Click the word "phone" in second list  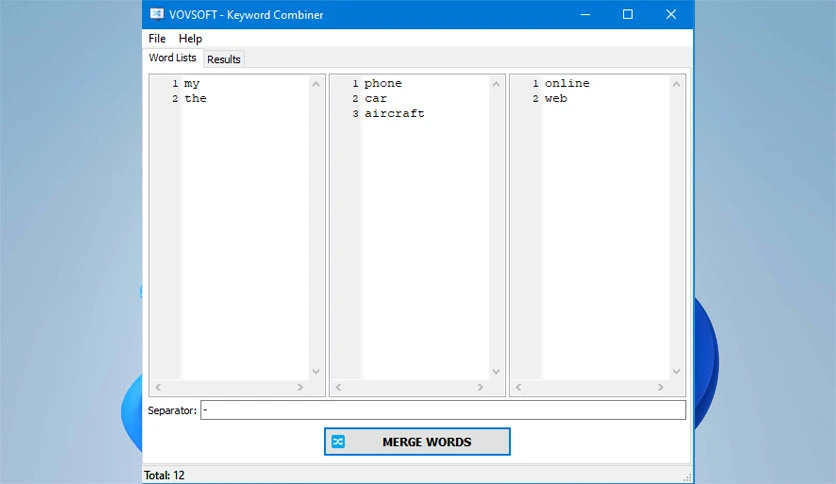pos(383,84)
